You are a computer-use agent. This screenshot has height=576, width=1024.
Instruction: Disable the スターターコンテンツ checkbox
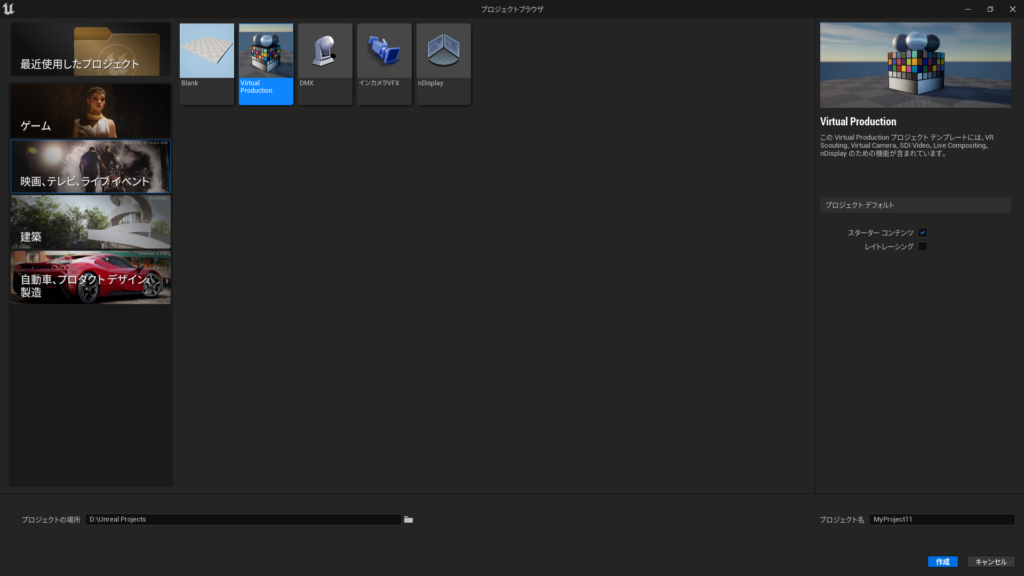coord(922,232)
